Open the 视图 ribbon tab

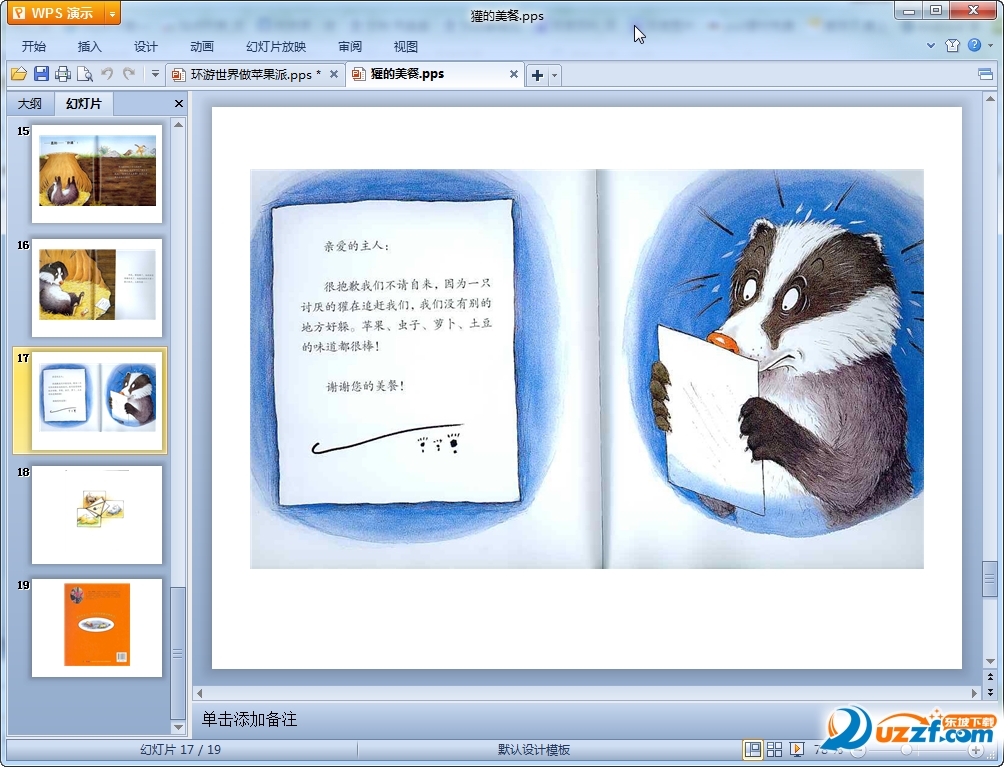pos(406,47)
